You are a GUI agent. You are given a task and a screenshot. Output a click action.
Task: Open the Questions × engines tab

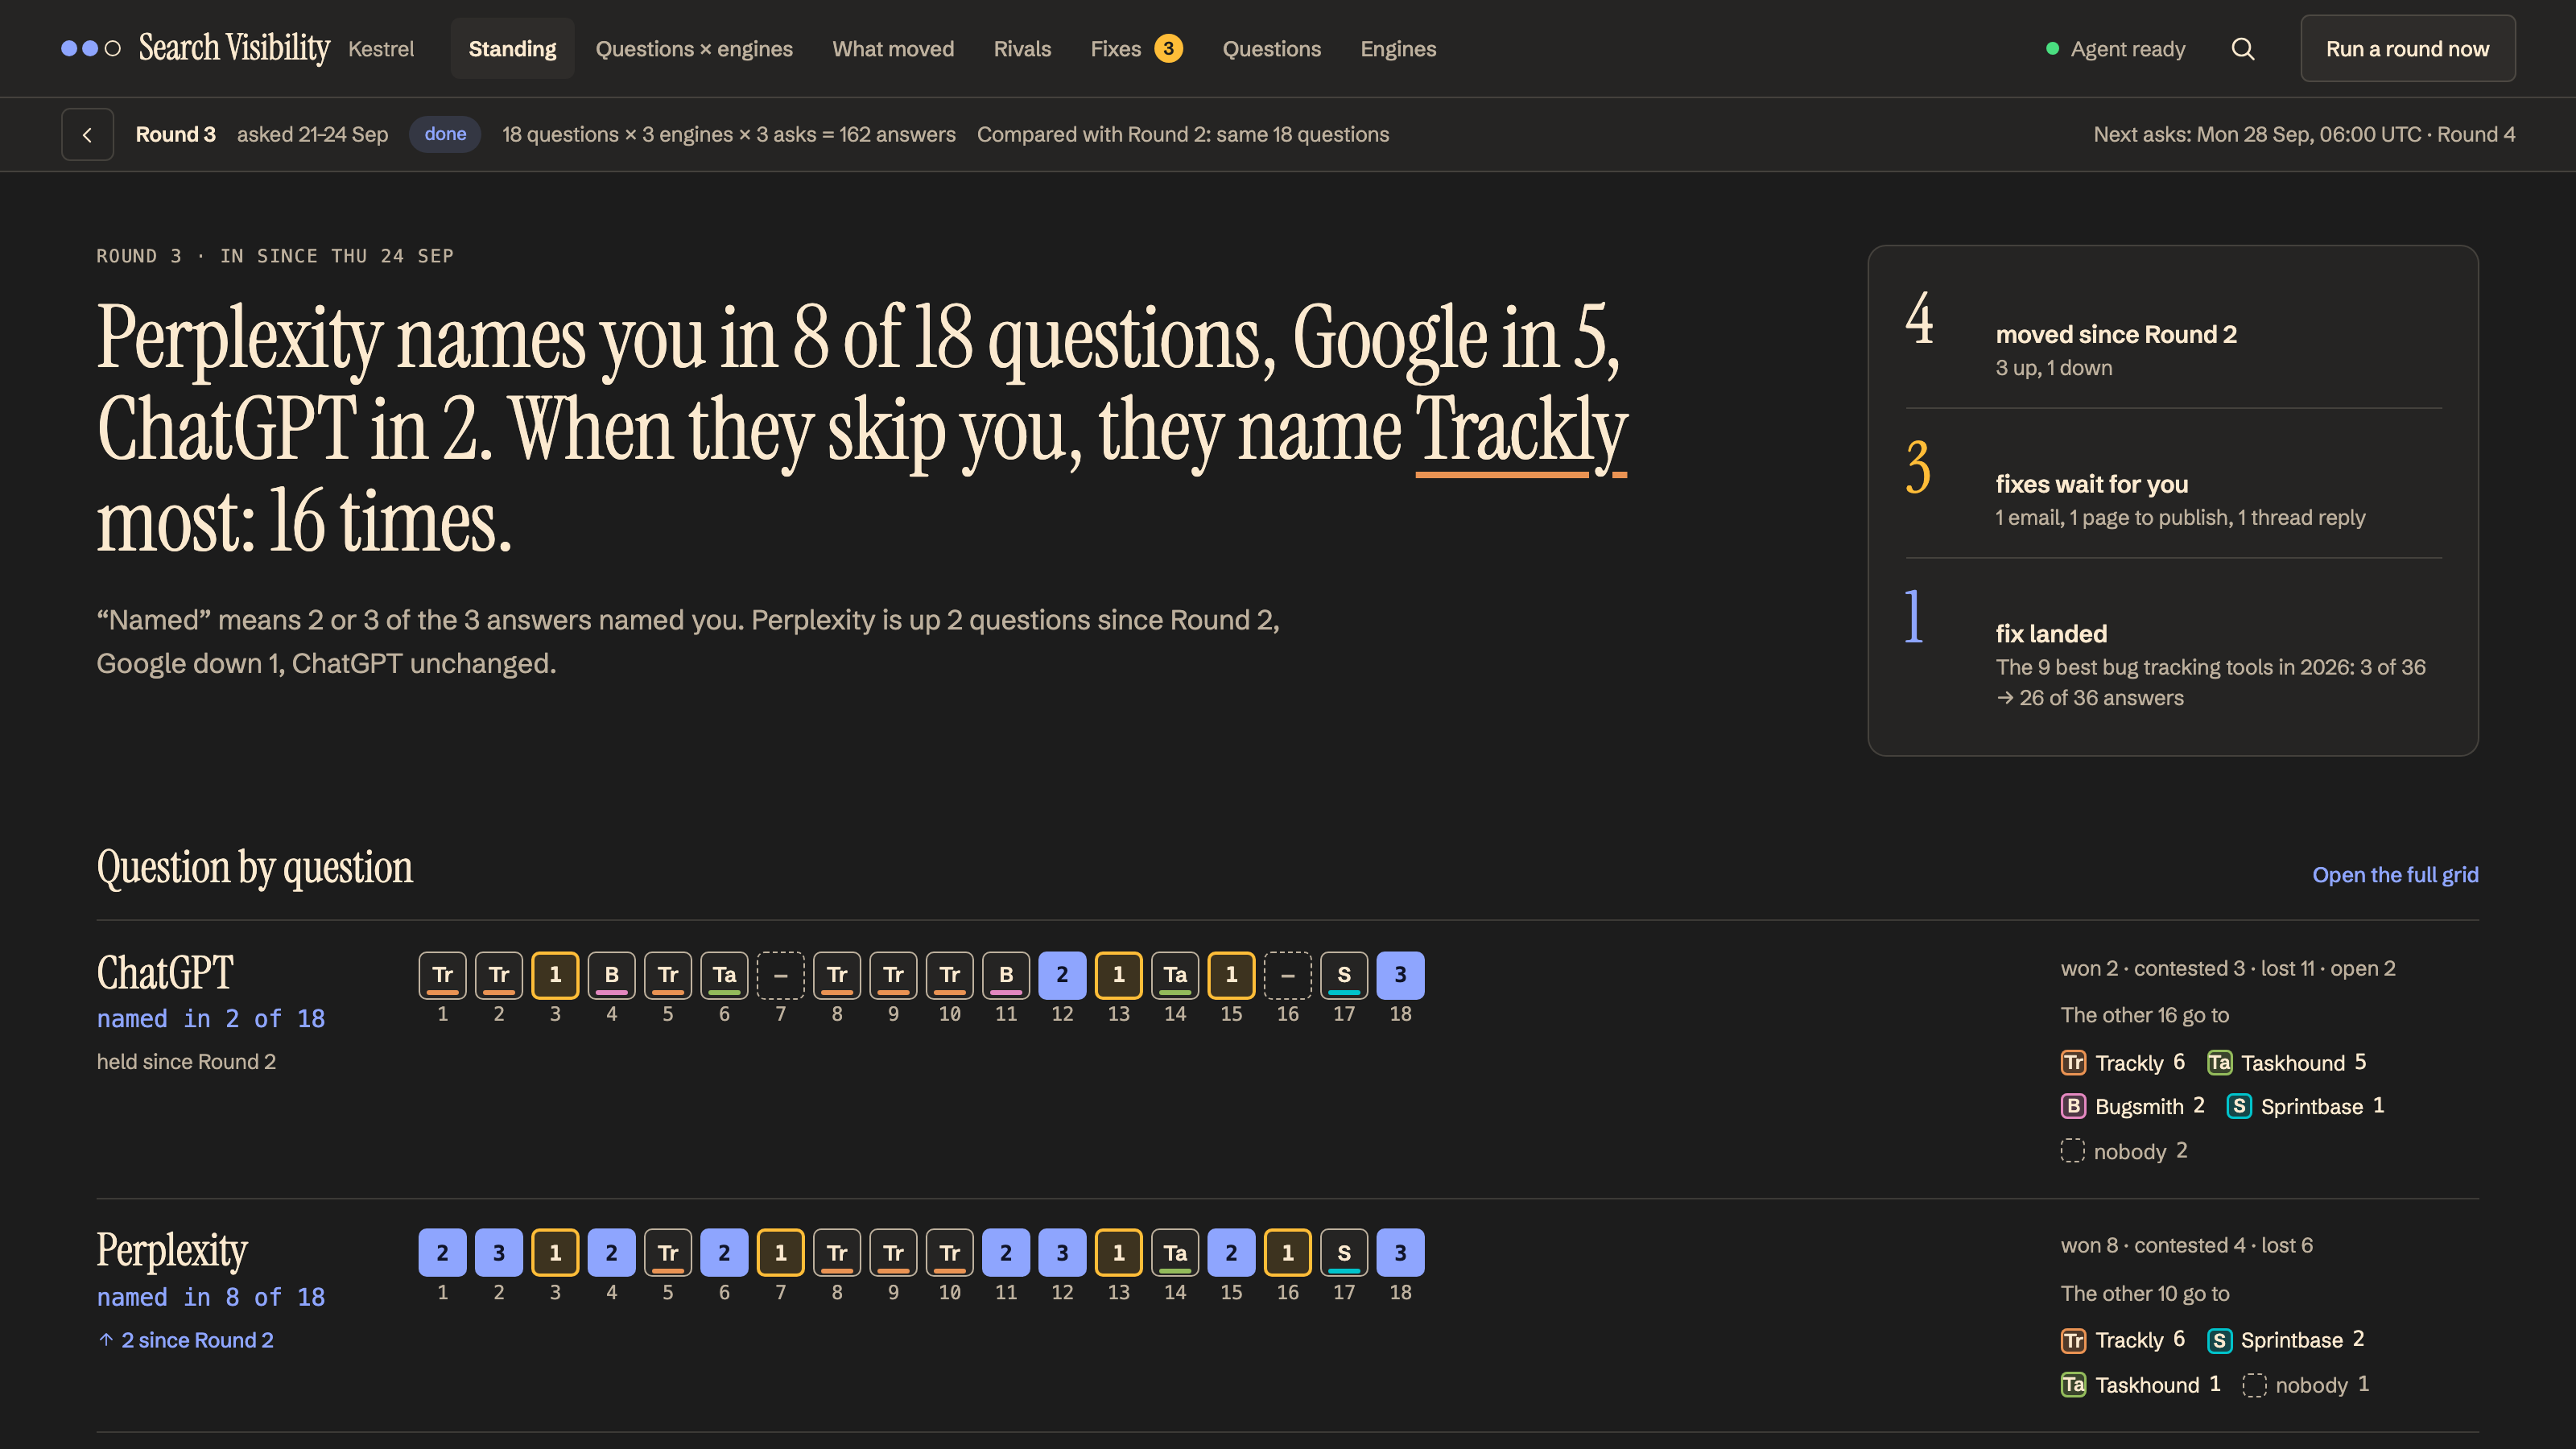[x=694, y=49]
